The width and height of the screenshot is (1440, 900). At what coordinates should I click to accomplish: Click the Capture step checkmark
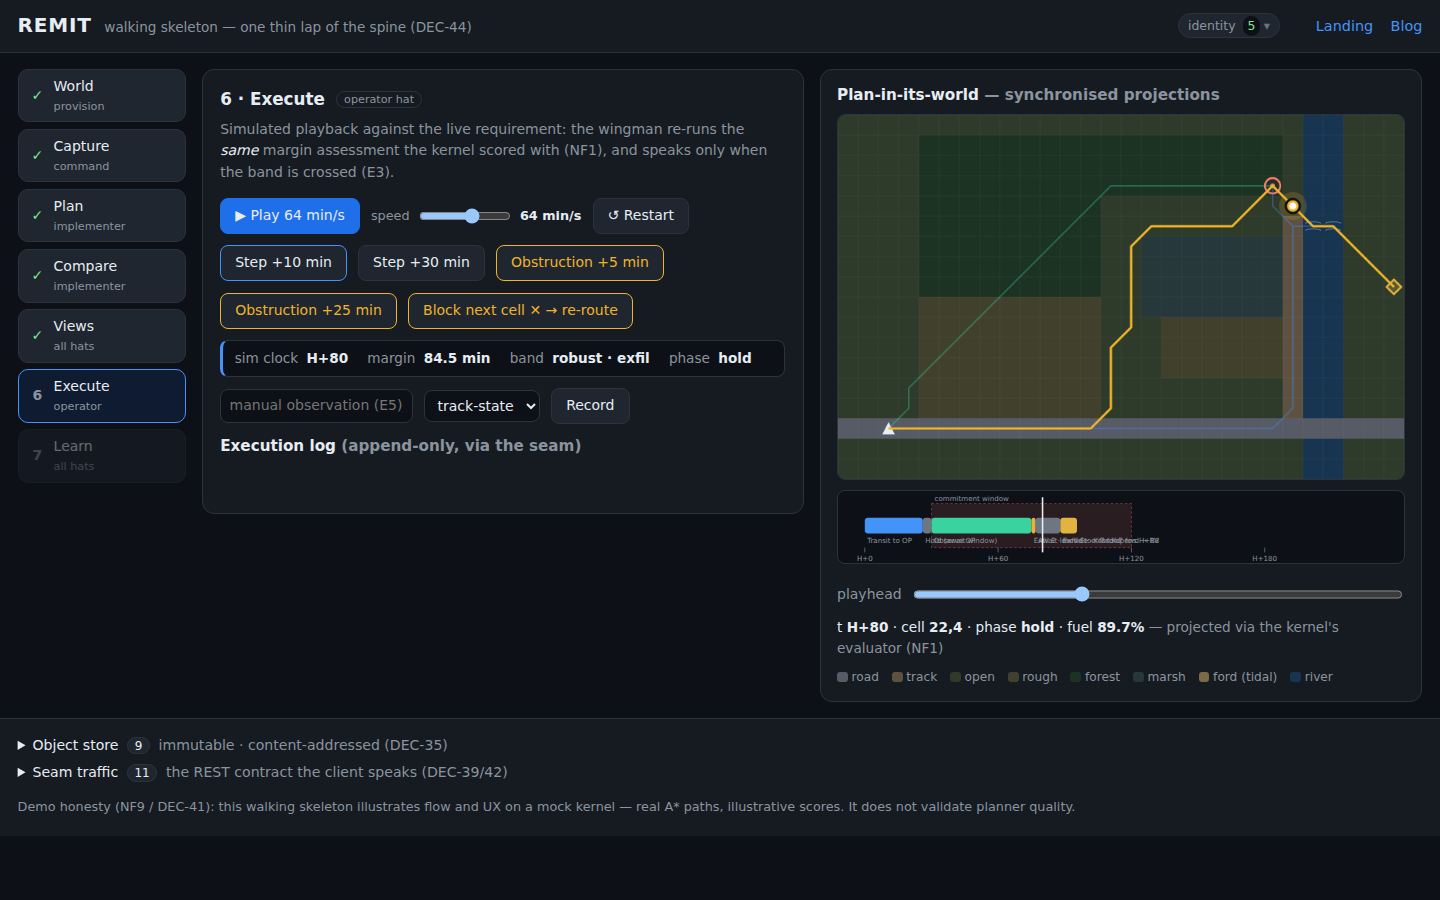click(x=37, y=156)
